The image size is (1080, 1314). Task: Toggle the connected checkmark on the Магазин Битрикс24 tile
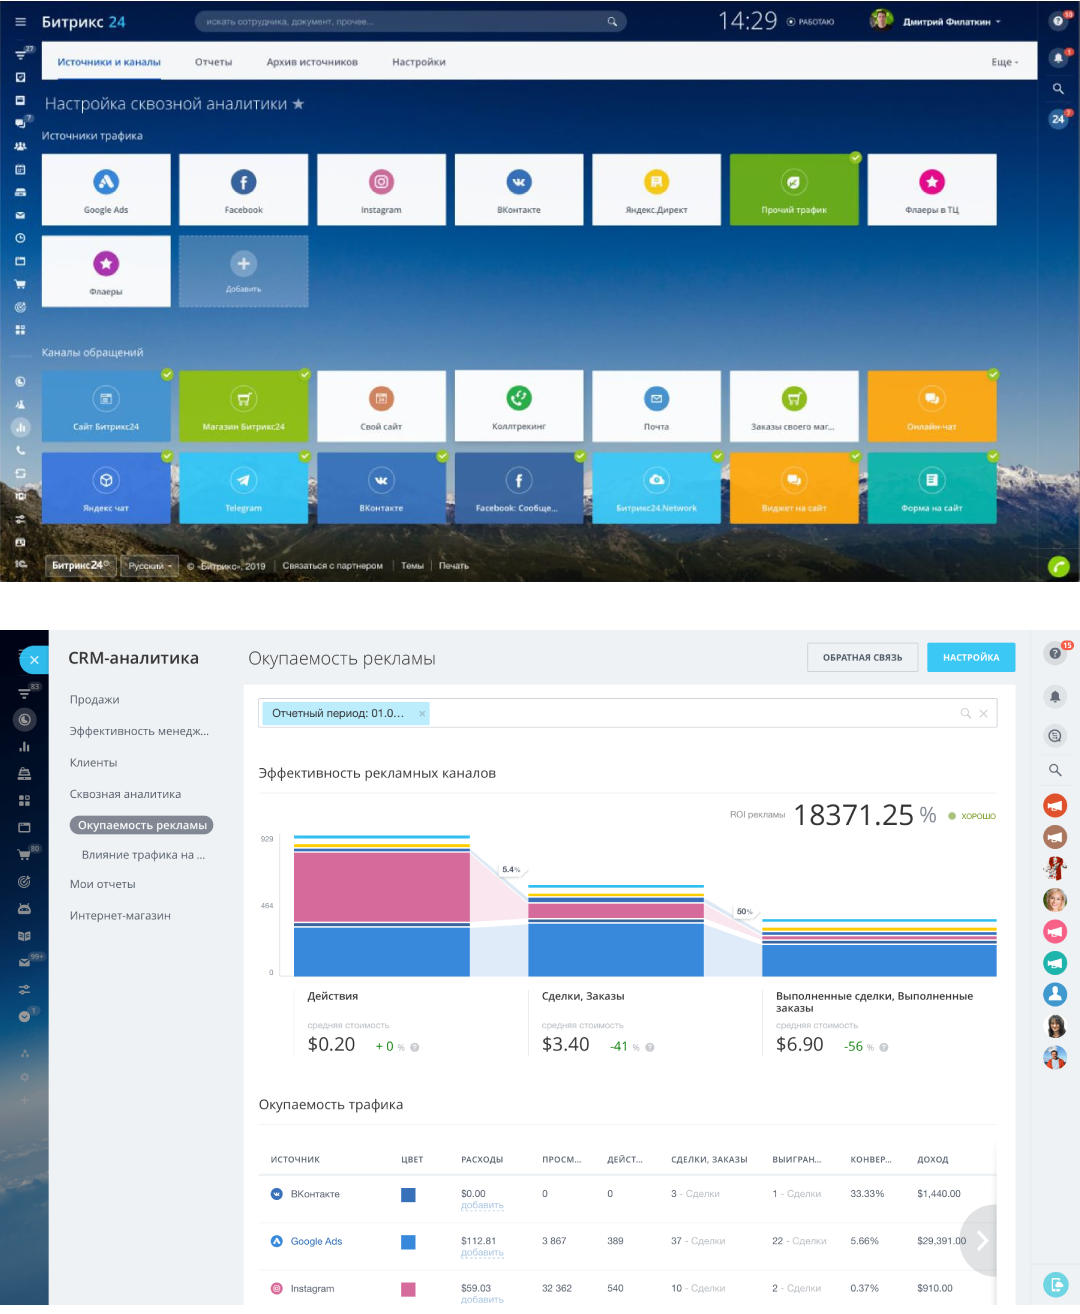(305, 374)
